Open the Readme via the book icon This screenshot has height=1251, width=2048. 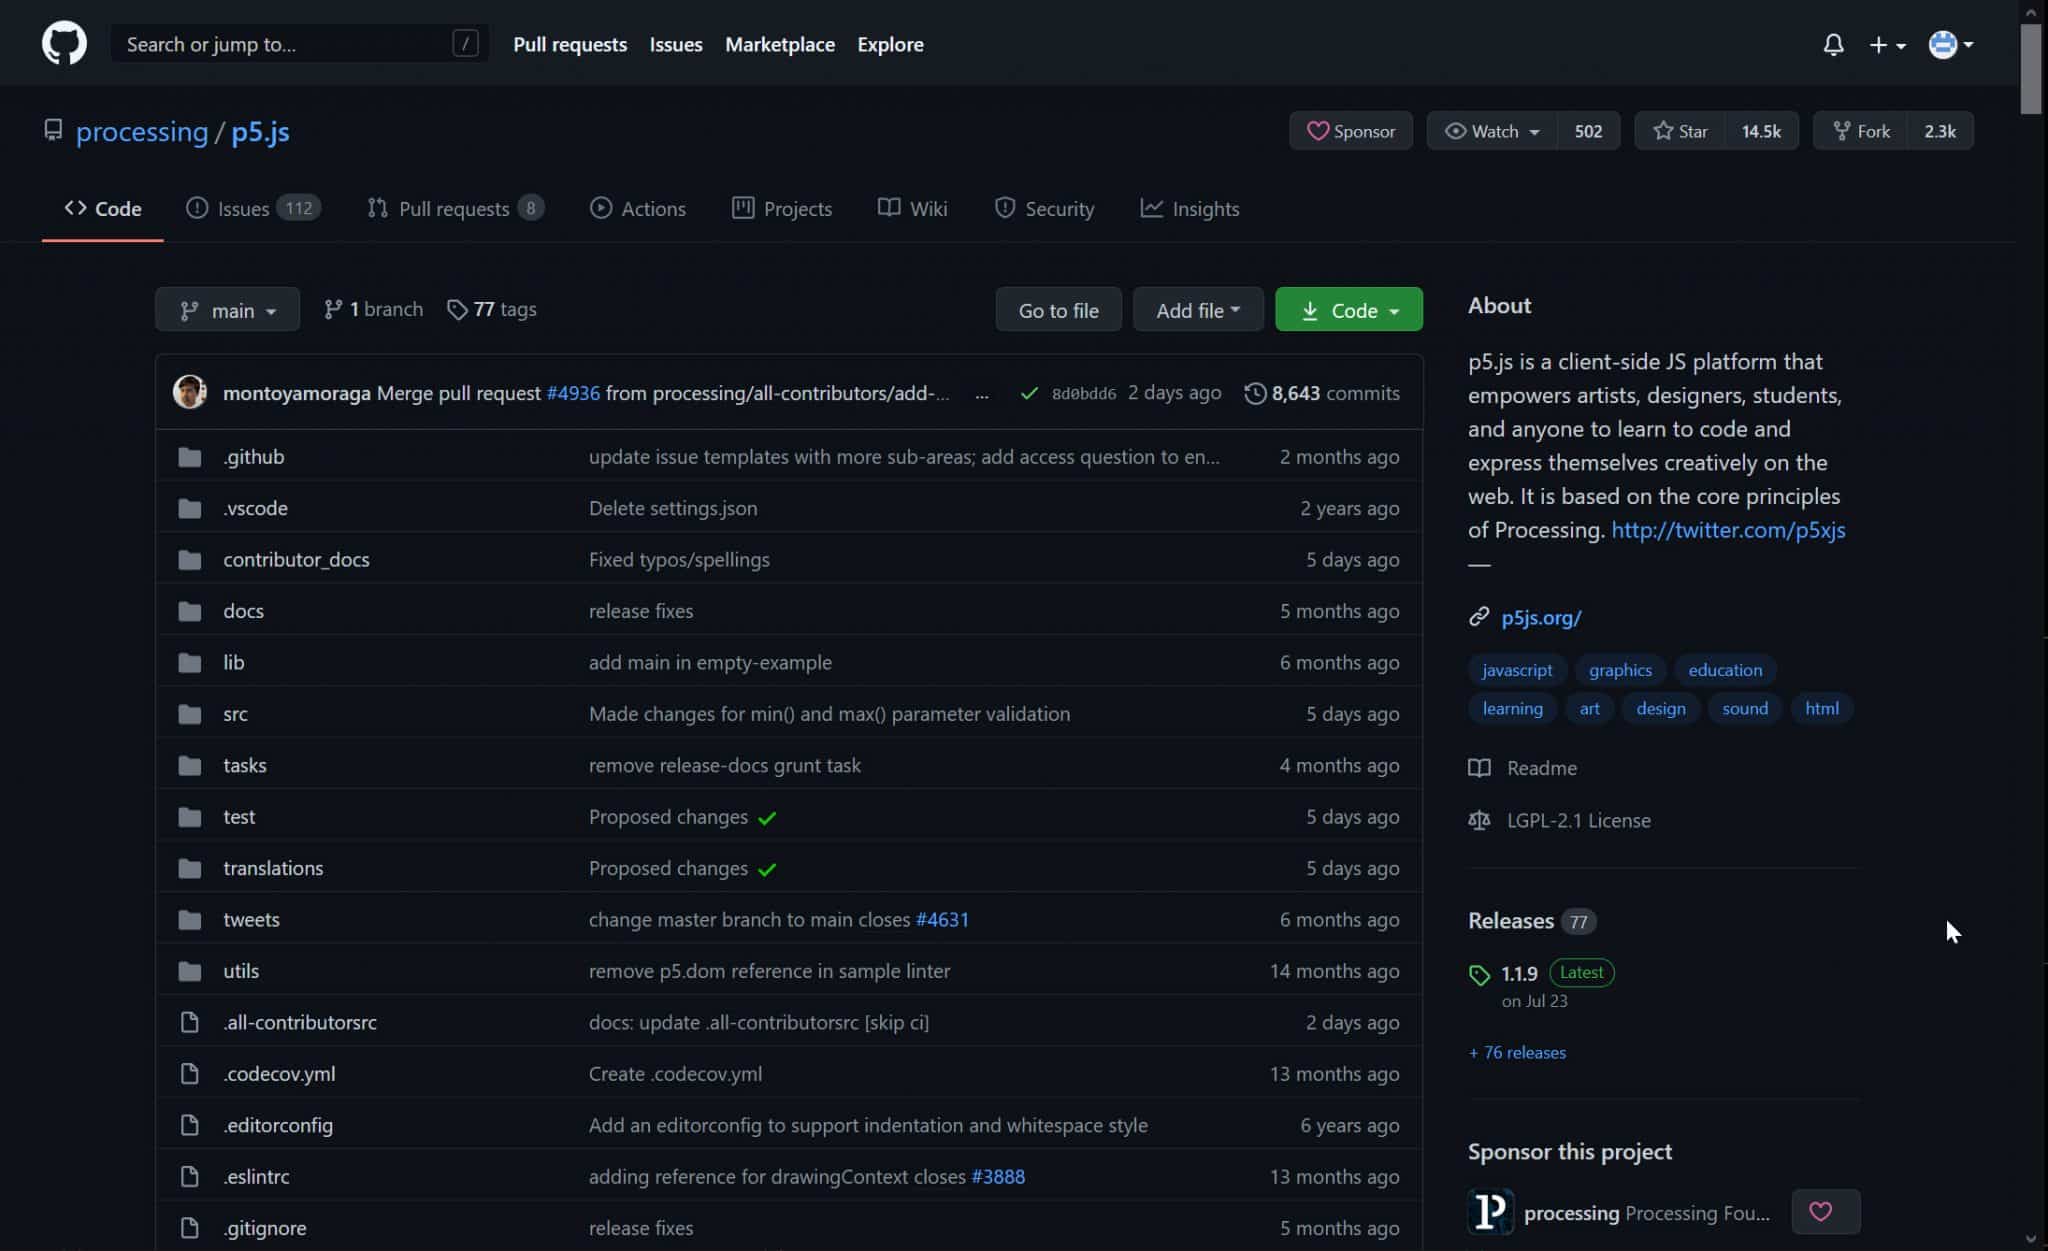[x=1480, y=768]
